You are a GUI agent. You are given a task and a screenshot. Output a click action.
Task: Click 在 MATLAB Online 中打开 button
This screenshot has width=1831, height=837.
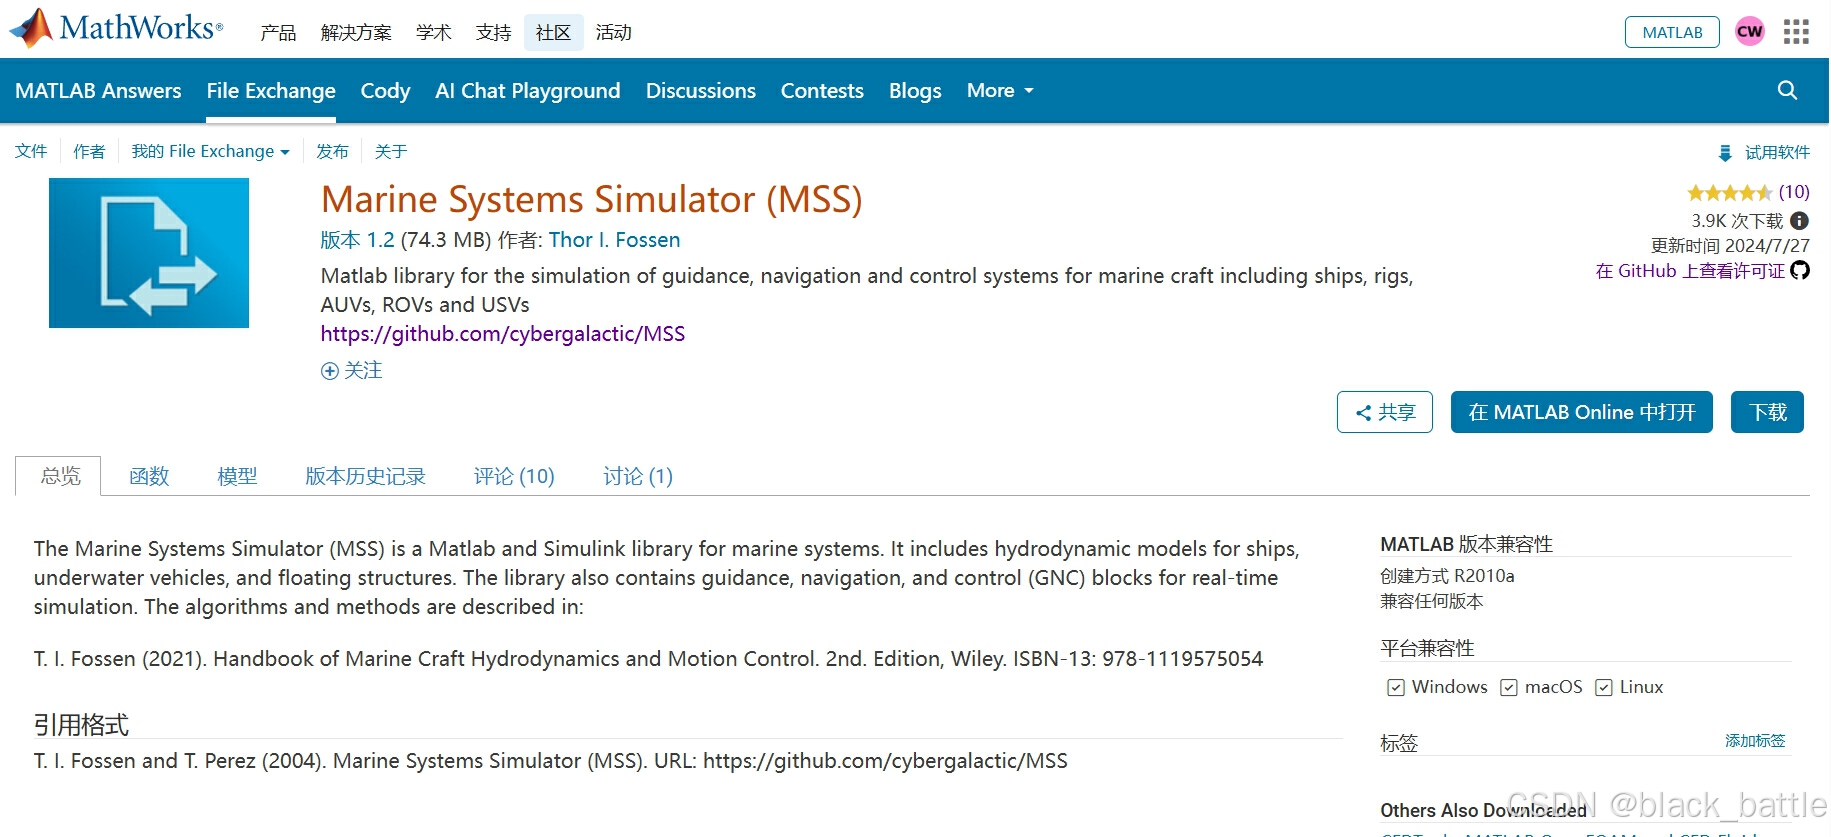[x=1582, y=412]
